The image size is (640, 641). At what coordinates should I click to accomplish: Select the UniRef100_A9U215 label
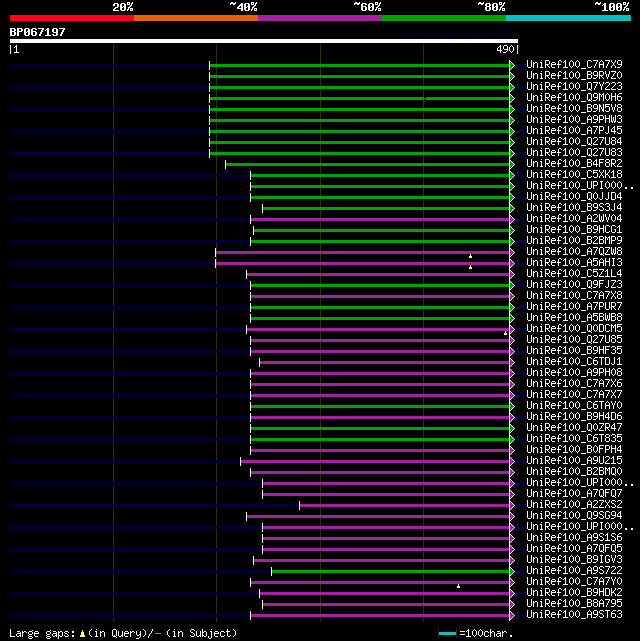(x=574, y=462)
